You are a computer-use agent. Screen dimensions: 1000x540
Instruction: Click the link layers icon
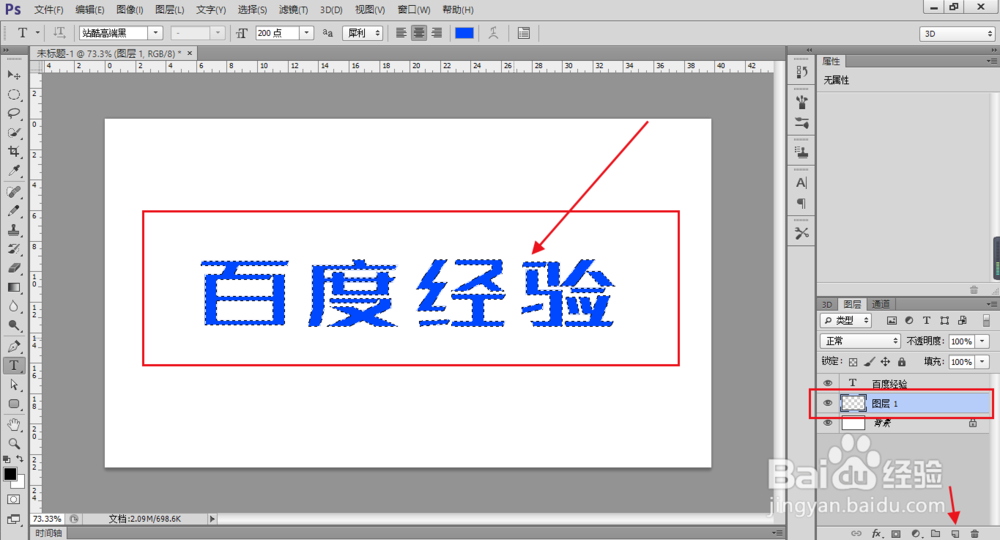856,534
